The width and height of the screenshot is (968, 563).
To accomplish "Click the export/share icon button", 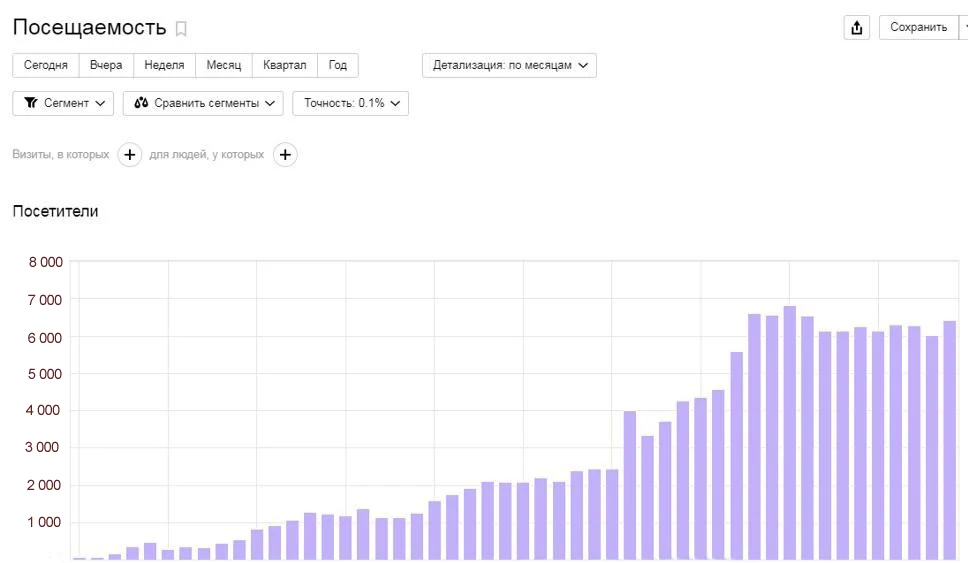I will tap(856, 28).
